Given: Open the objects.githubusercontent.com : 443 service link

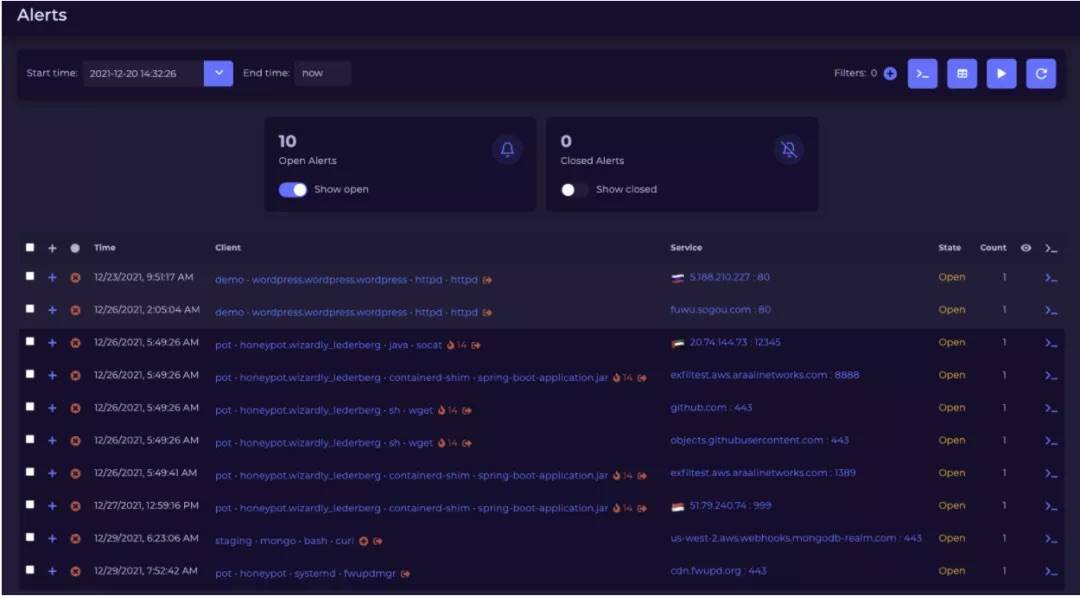Looking at the screenshot, I should click(x=759, y=440).
